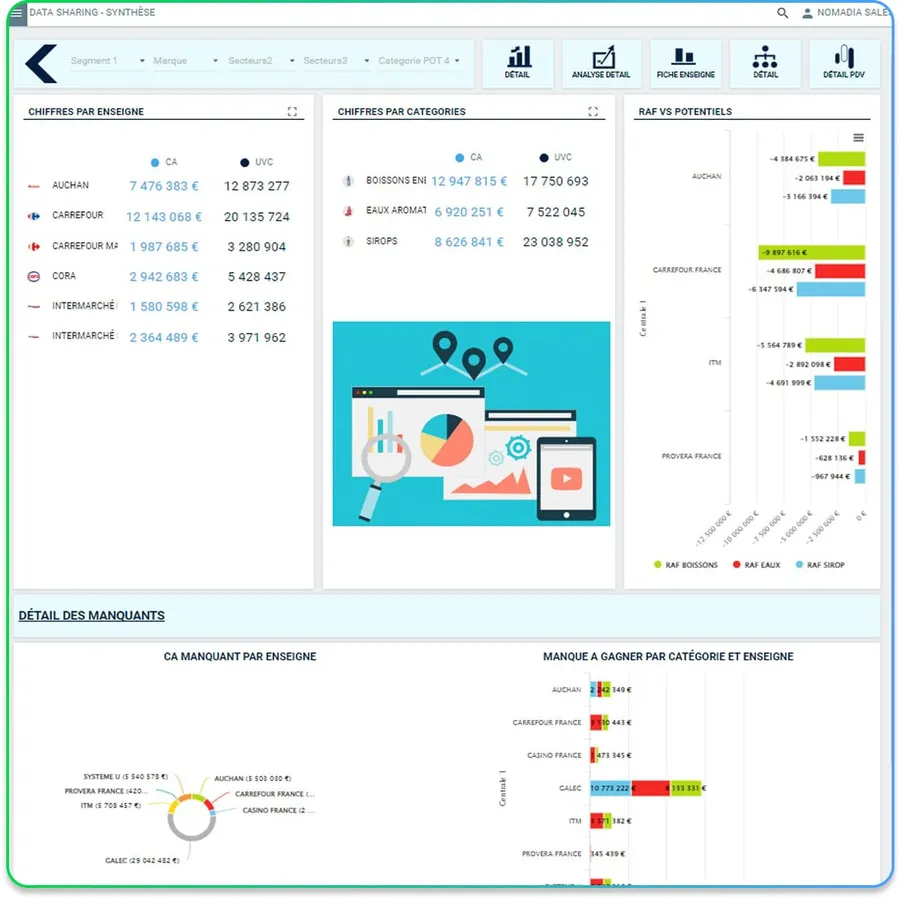Open the Détail PDV button
Screen dimensions: 900x899
[843, 63]
